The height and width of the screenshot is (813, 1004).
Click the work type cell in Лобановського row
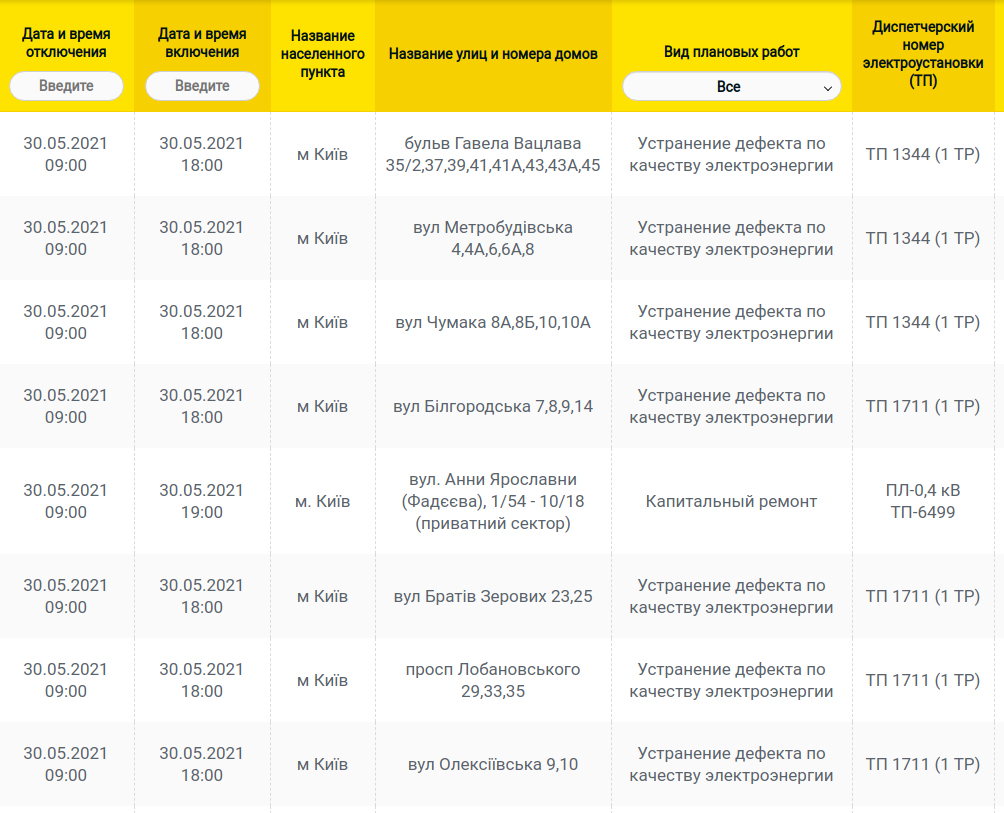pyautogui.click(x=731, y=680)
